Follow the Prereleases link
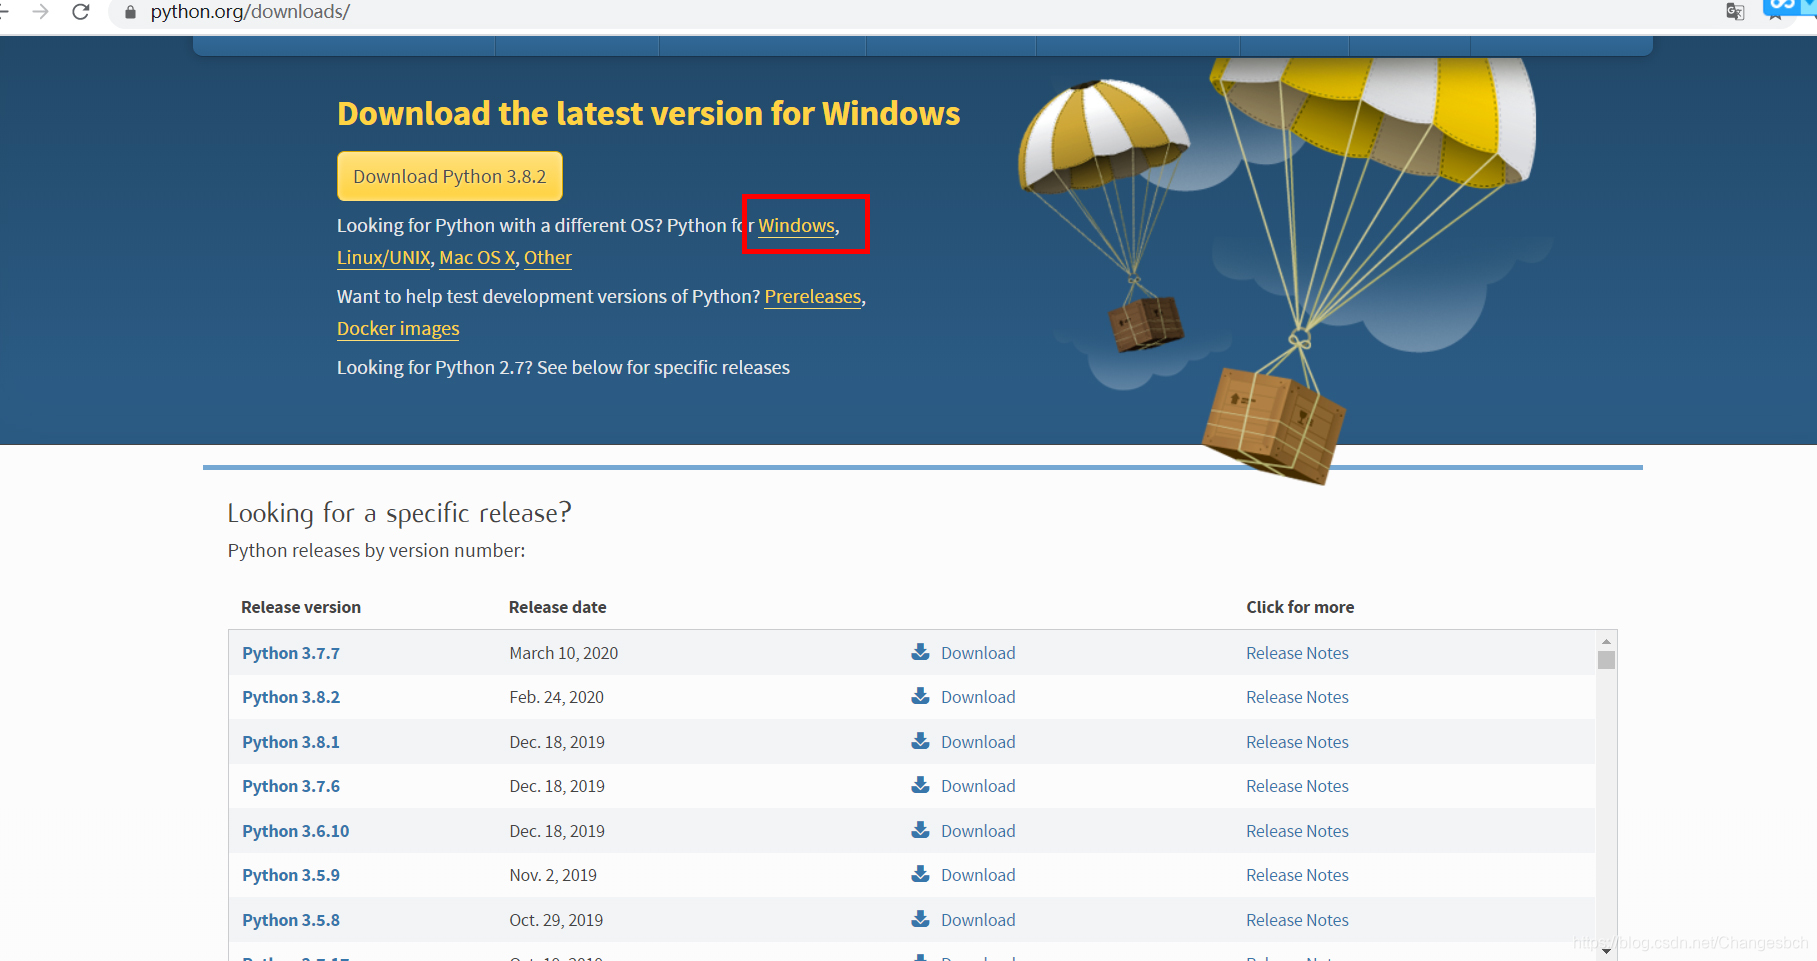Viewport: 1817px width, 961px height. pyautogui.click(x=813, y=296)
